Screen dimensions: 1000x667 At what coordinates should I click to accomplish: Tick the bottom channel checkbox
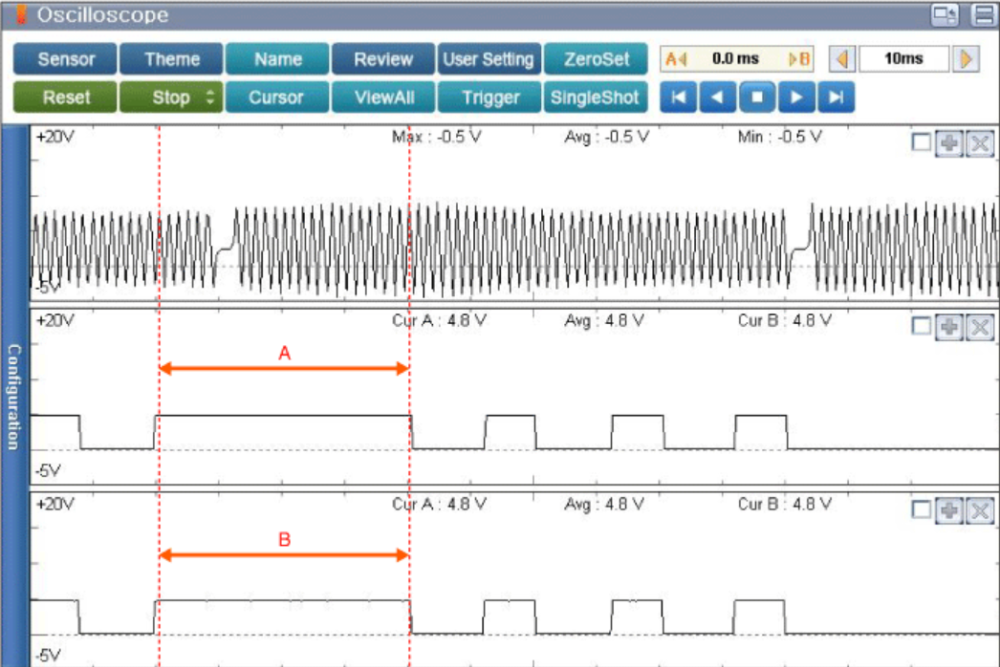click(921, 510)
